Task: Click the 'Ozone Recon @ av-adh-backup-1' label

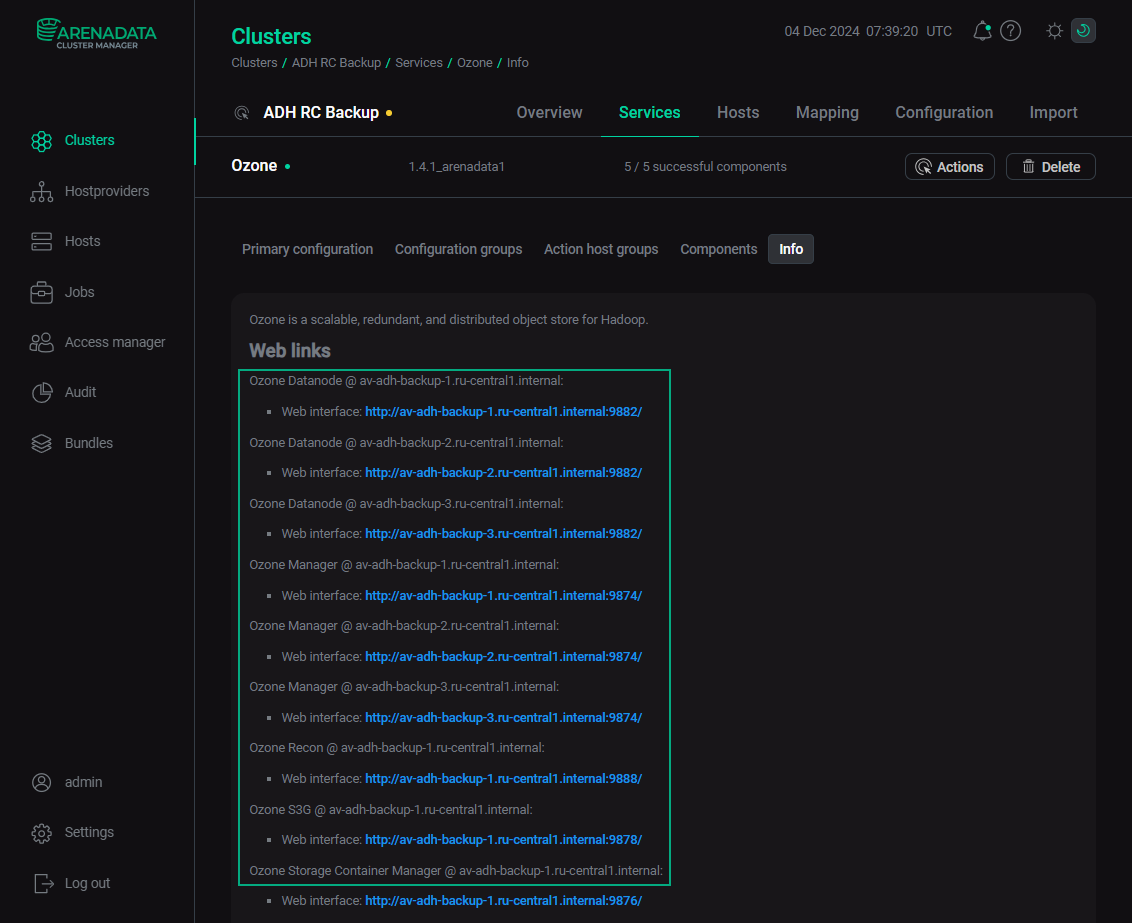Action: (x=396, y=748)
